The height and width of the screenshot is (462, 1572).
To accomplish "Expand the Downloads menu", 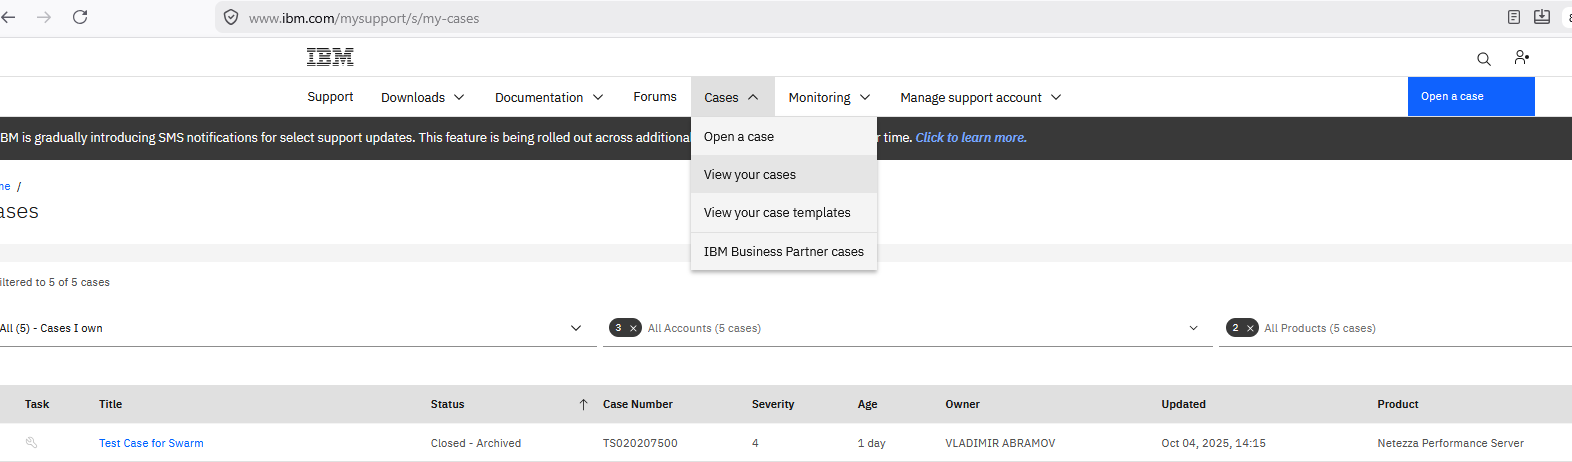I will click(423, 97).
